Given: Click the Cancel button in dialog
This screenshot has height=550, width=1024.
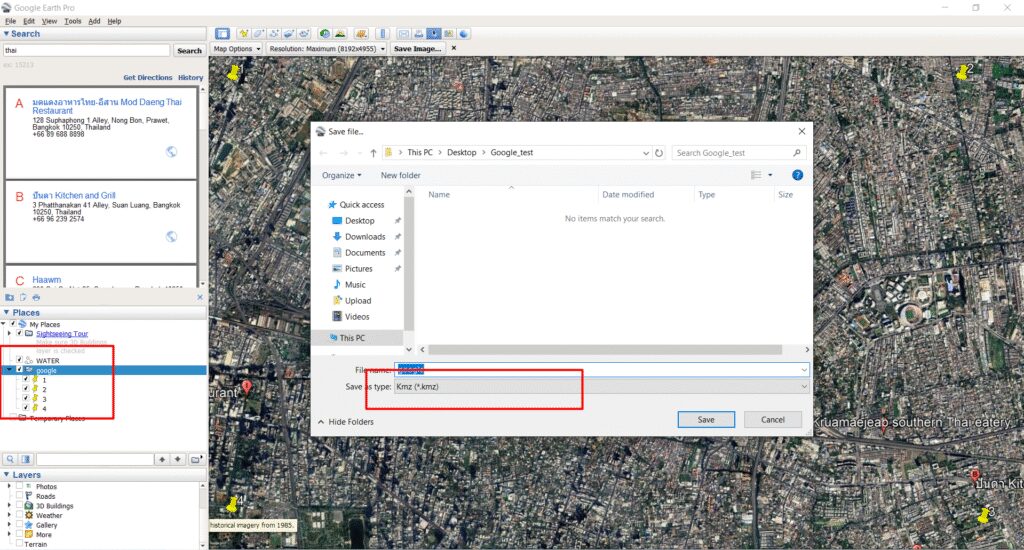Looking at the screenshot, I should tap(773, 419).
